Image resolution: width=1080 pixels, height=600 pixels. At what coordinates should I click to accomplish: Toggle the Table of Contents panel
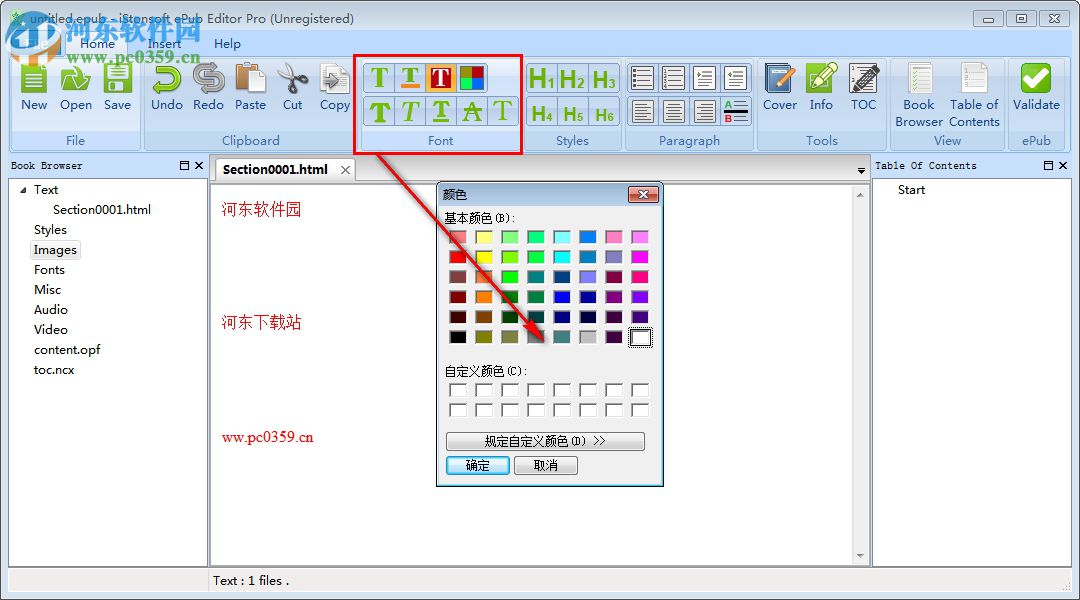coord(974,90)
